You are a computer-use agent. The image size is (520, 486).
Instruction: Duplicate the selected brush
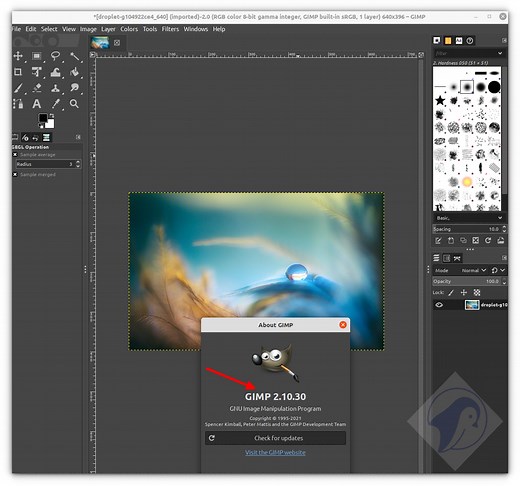pyautogui.click(x=463, y=241)
